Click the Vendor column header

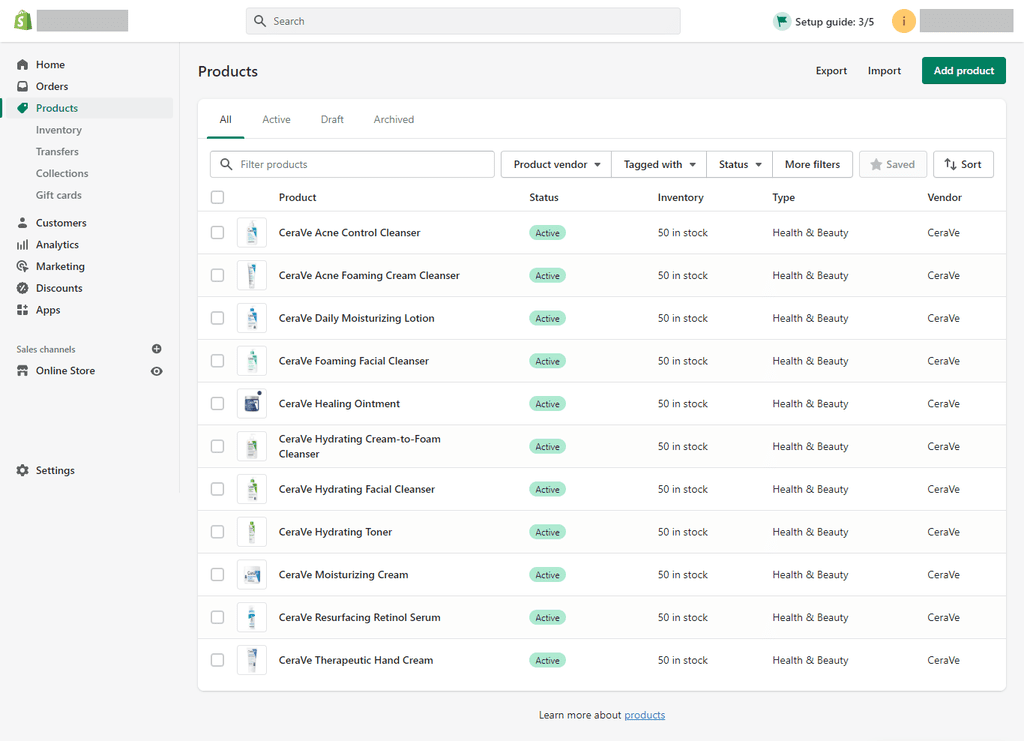point(944,197)
